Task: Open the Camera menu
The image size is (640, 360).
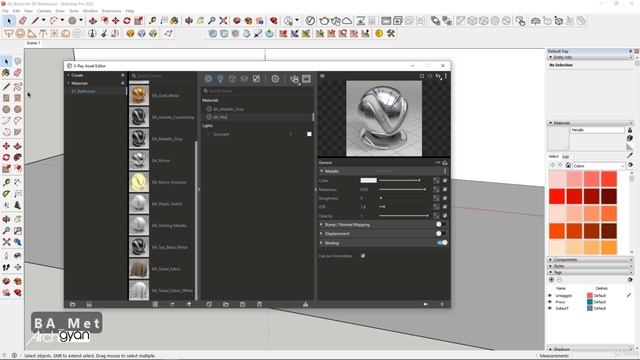Action: pyautogui.click(x=44, y=11)
